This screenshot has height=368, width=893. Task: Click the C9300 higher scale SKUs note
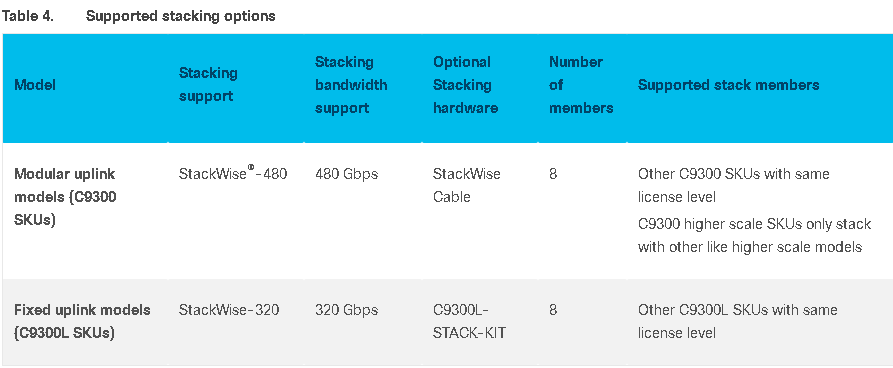point(754,235)
